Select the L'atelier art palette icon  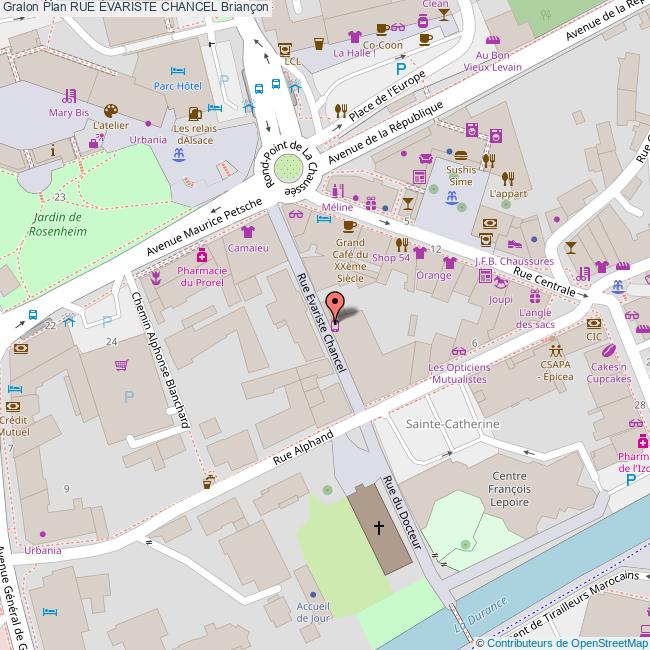click(x=111, y=110)
